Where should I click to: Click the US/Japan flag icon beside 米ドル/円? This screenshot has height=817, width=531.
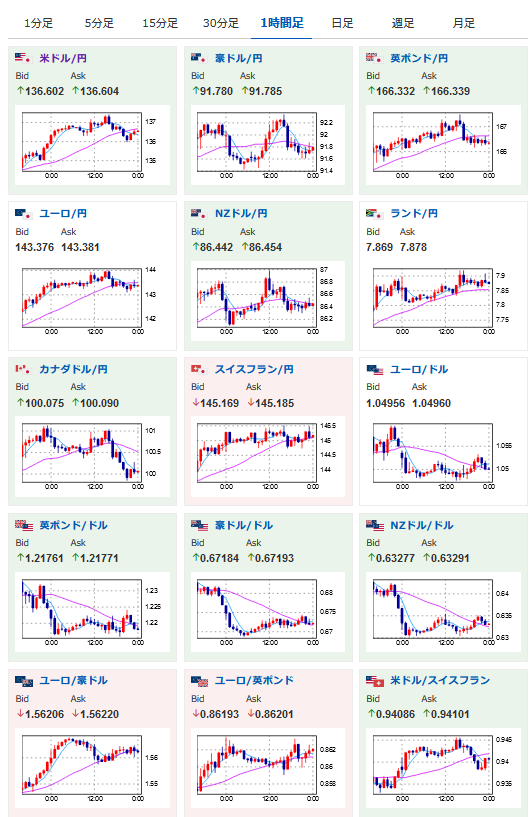pos(22,57)
